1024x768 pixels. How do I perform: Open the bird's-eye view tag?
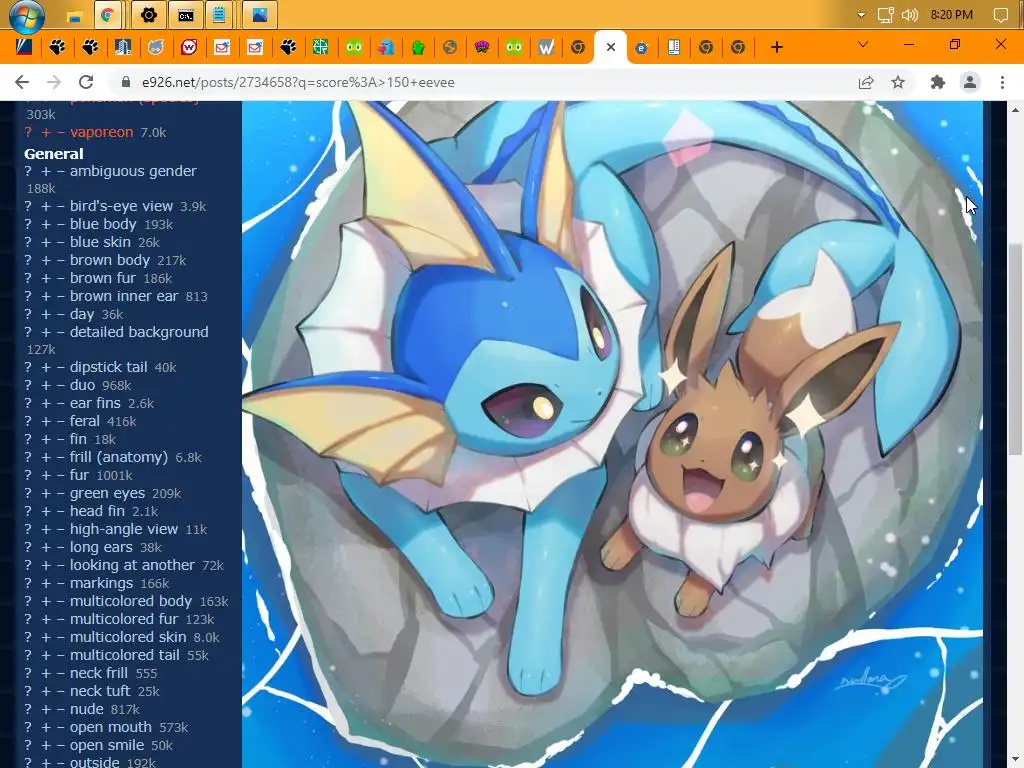pos(121,206)
